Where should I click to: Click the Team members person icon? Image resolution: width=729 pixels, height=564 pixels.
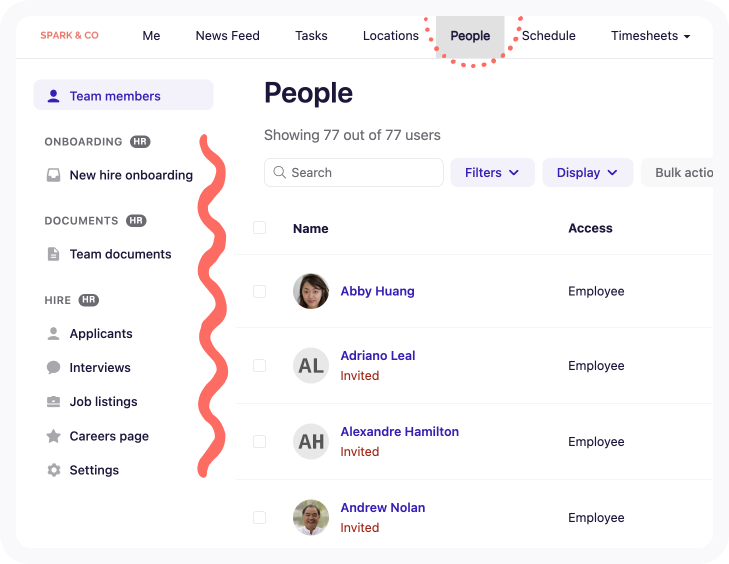tap(53, 96)
